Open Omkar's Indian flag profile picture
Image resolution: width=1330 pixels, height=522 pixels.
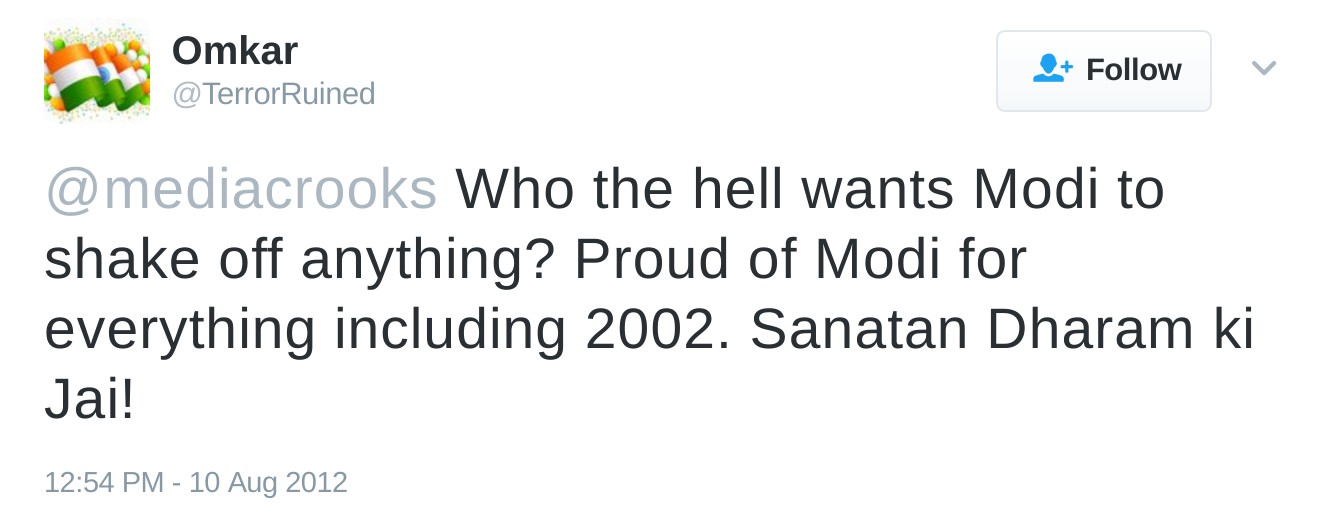[x=96, y=71]
